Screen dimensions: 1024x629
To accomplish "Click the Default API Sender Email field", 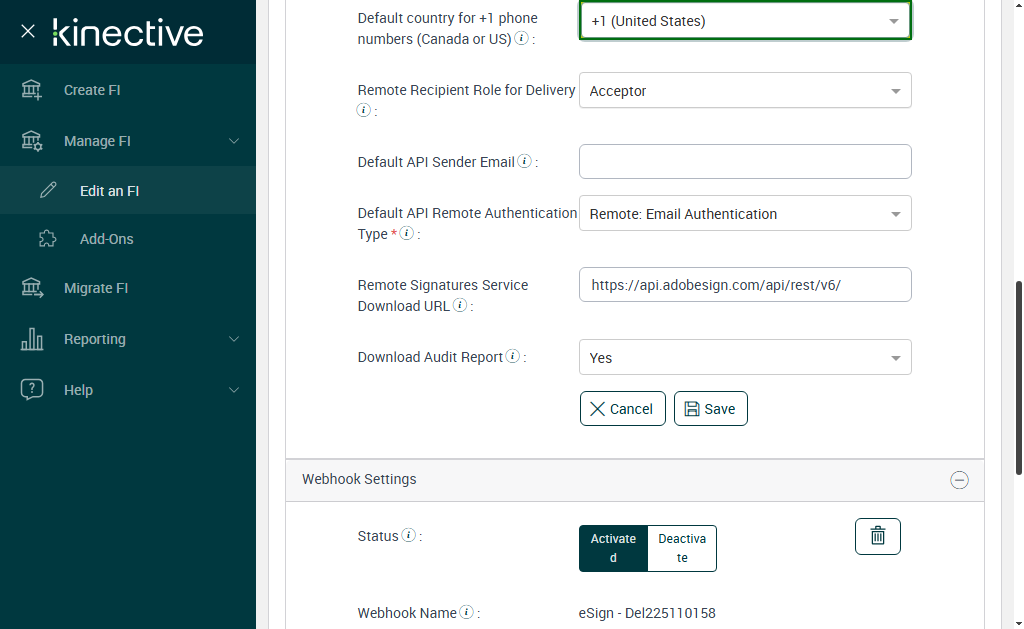I will (x=745, y=162).
